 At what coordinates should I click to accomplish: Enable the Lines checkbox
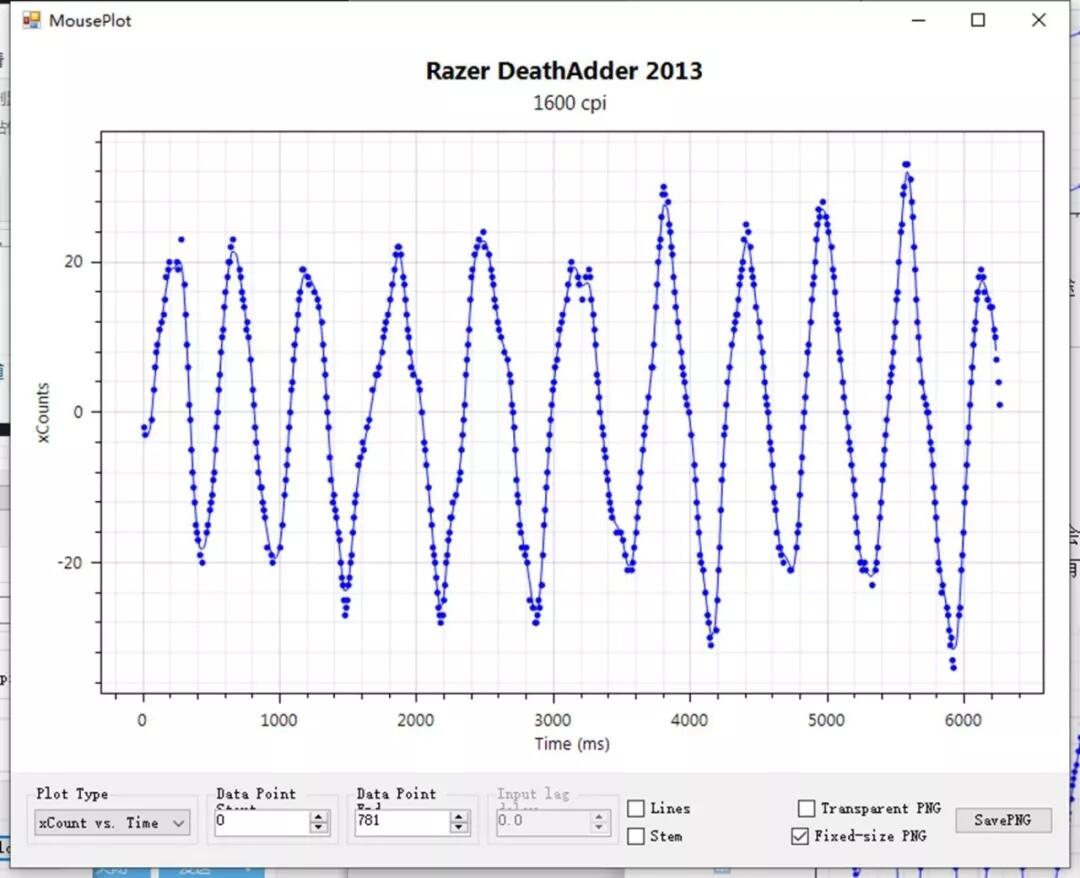coord(636,808)
